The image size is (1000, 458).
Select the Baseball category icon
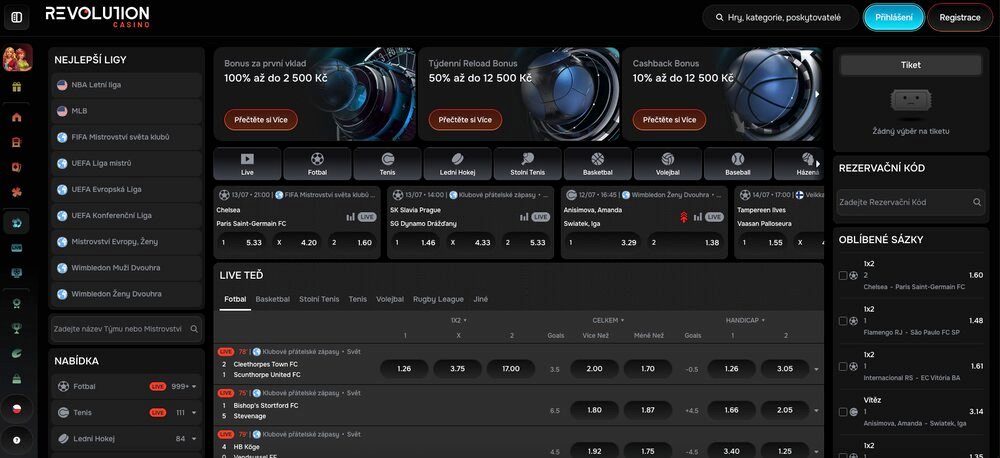(x=738, y=164)
